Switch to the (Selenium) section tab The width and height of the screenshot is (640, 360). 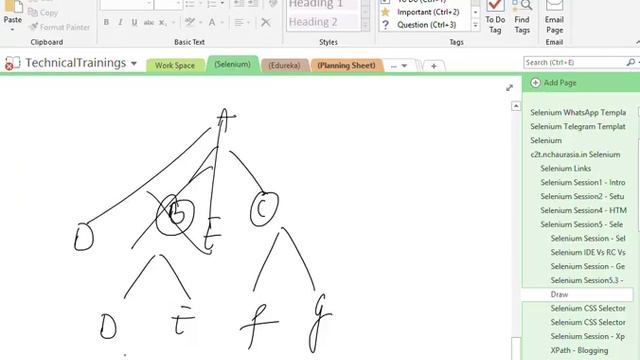(x=233, y=64)
